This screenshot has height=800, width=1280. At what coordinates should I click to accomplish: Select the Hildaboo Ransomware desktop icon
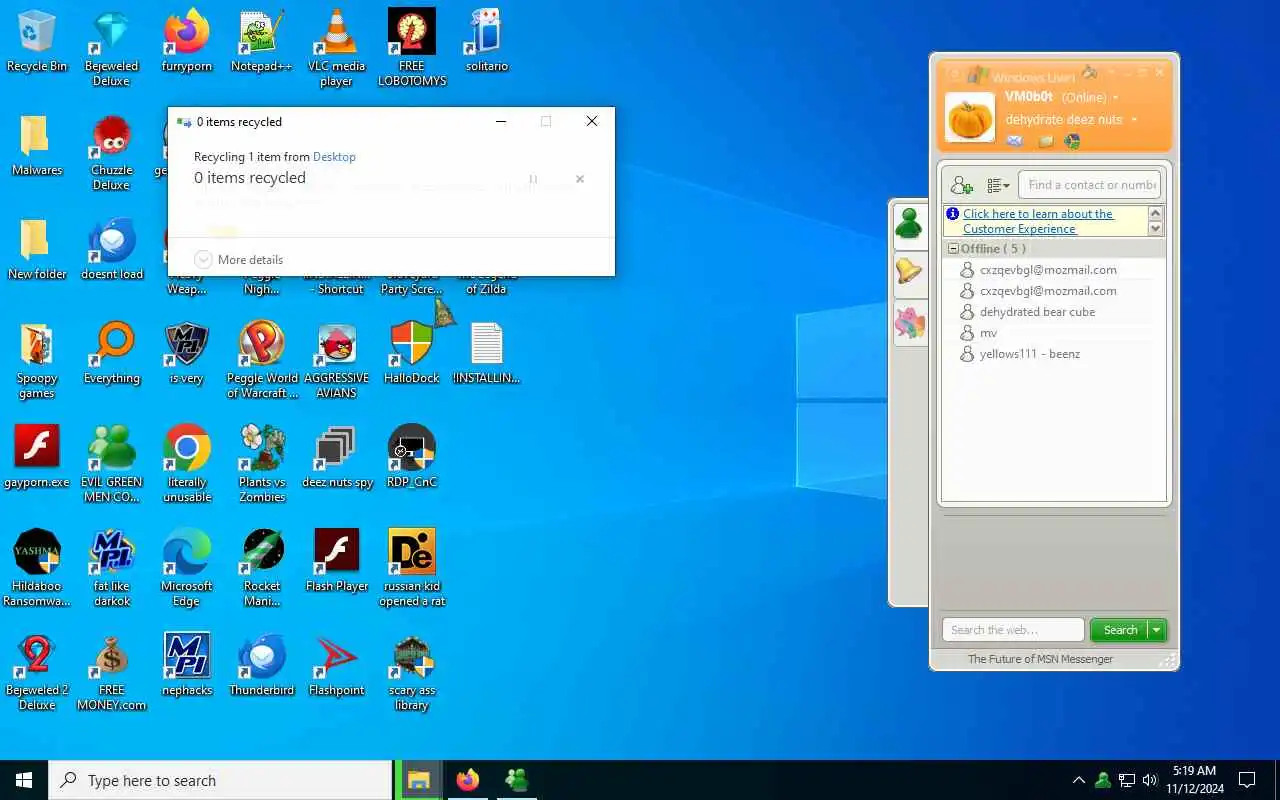click(37, 568)
